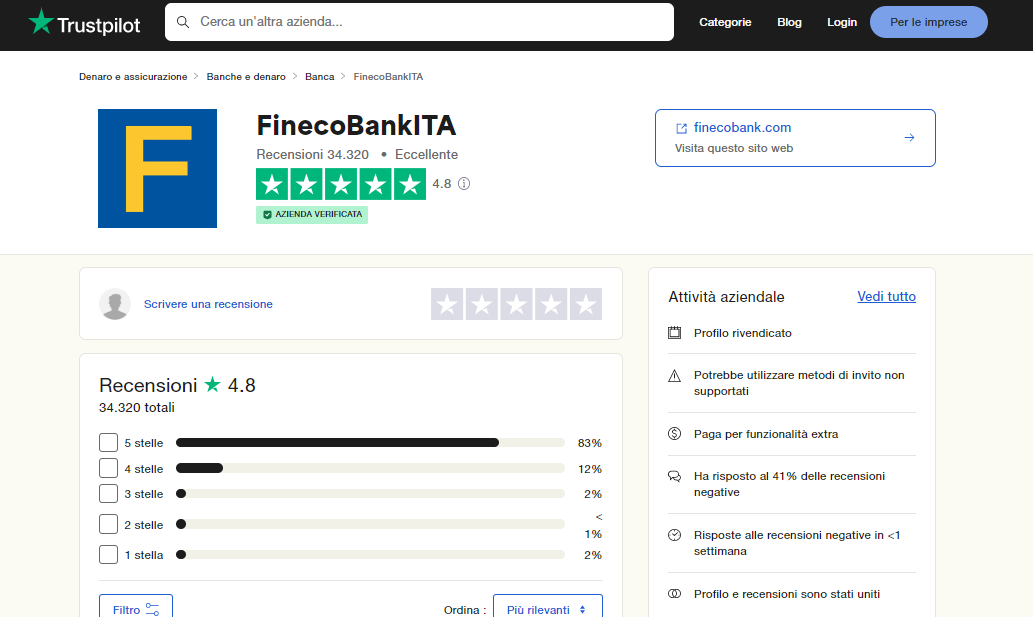This screenshot has width=1033, height=617.
Task: Click the Trustpilot logo
Action: [84, 22]
